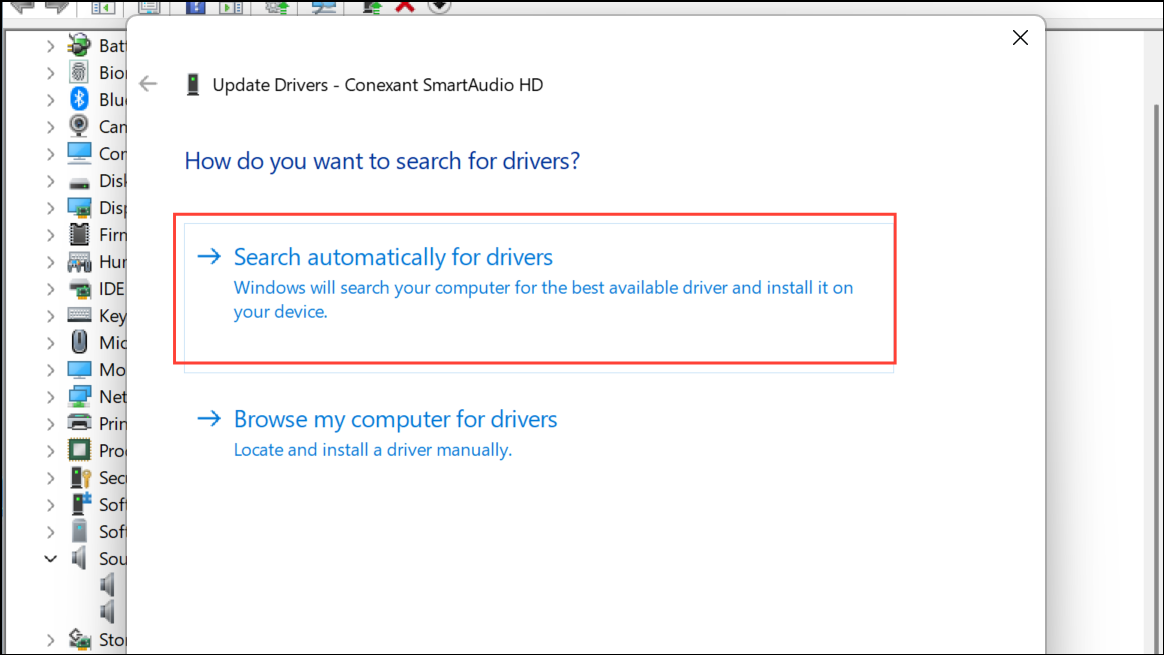Expand the Network adapters category
1164x655 pixels.
click(50, 397)
